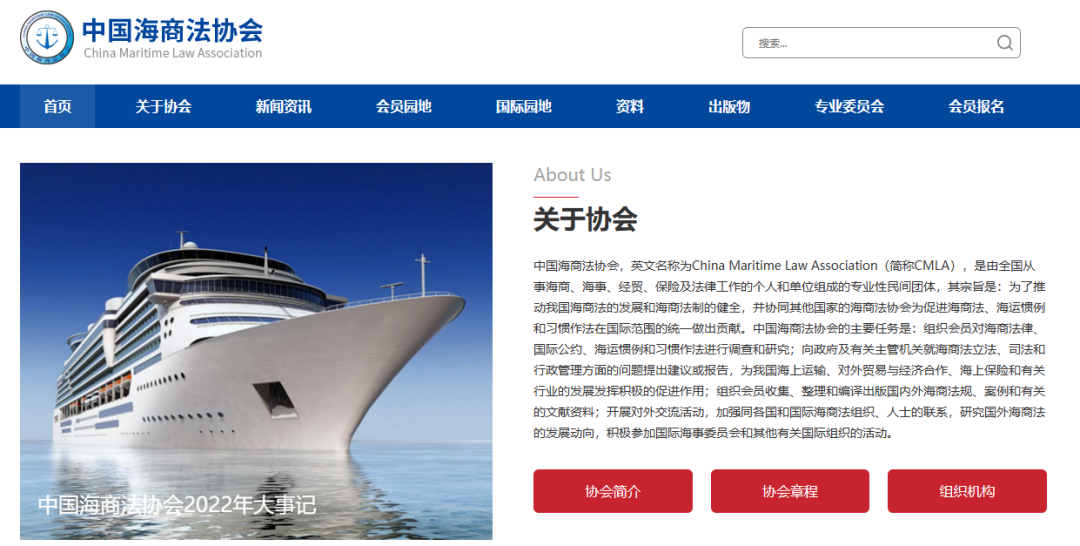Select the 会员报名 menu item

pos(976,106)
